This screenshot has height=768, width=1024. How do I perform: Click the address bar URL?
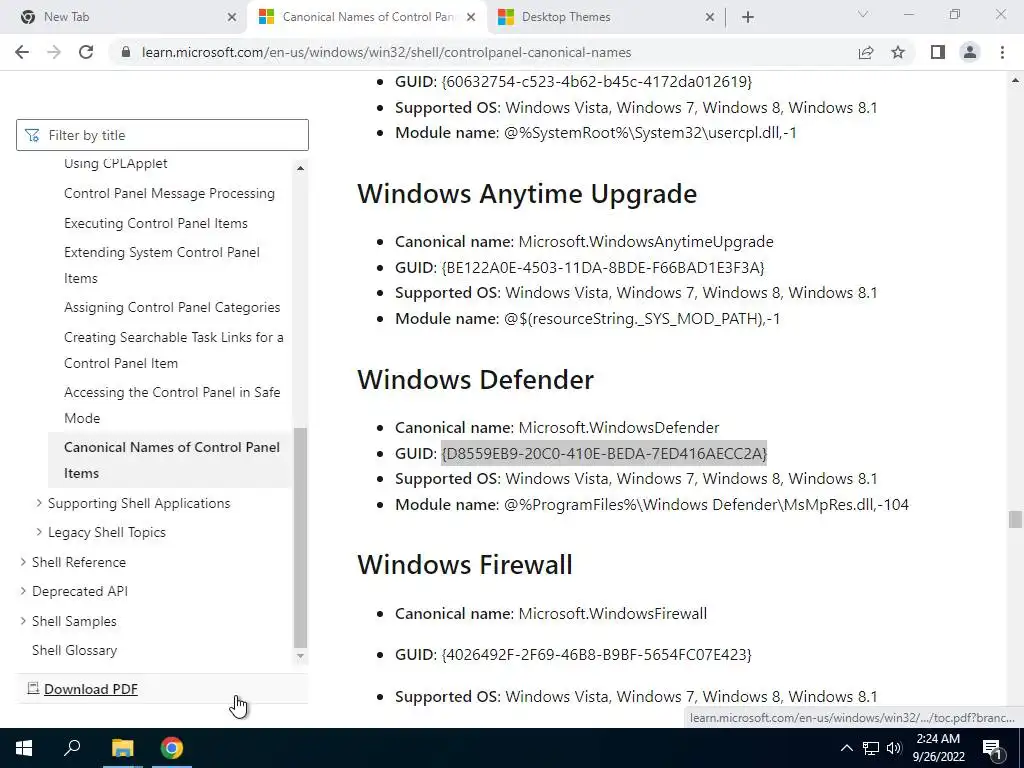pyautogui.click(x=387, y=52)
